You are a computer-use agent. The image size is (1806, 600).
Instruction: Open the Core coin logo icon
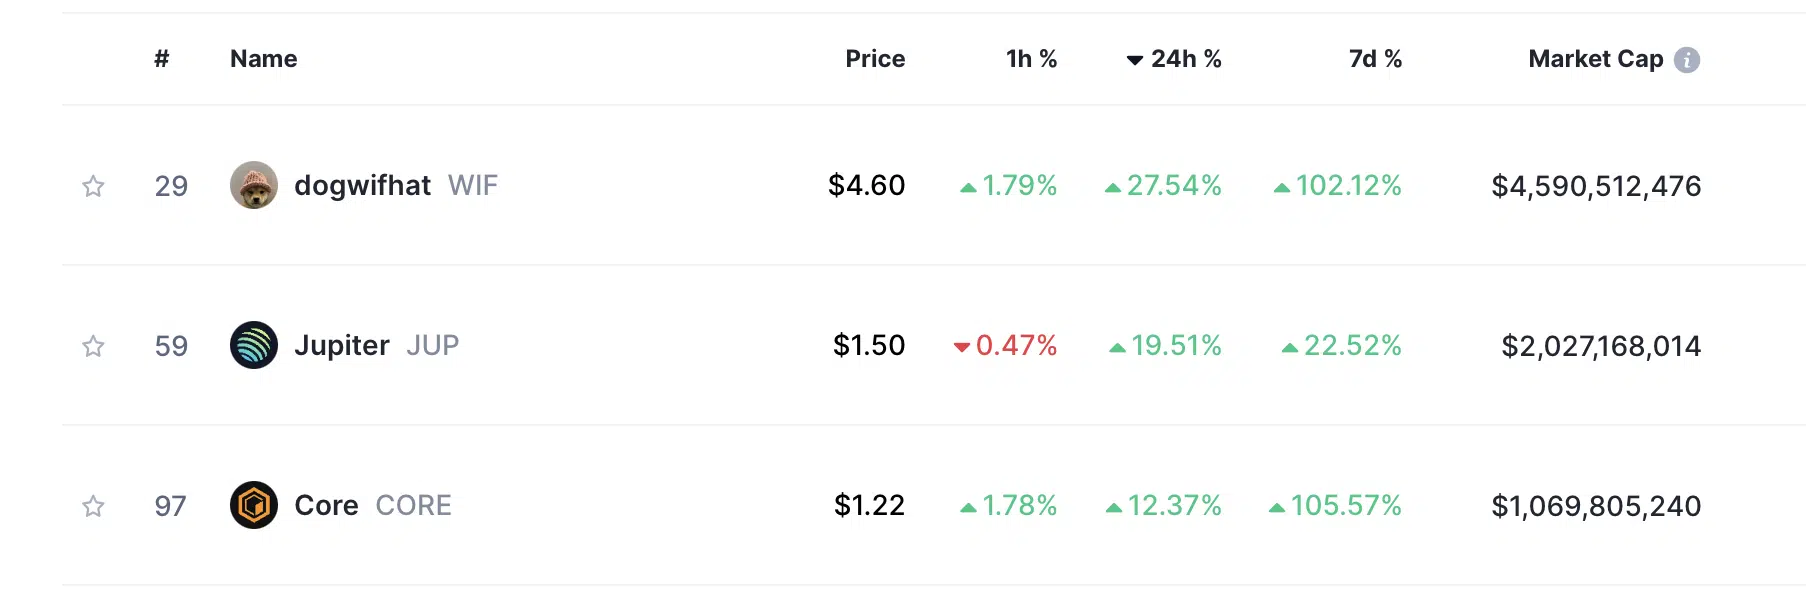[254, 505]
